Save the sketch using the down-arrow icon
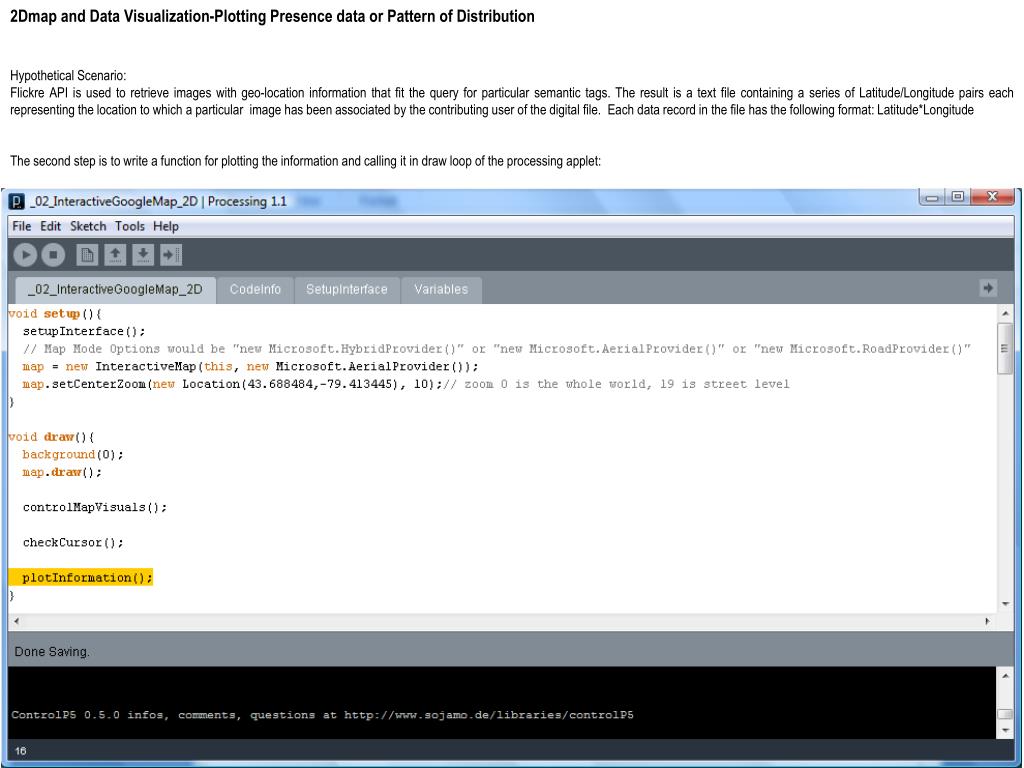1024x768 pixels. pyautogui.click(x=143, y=255)
